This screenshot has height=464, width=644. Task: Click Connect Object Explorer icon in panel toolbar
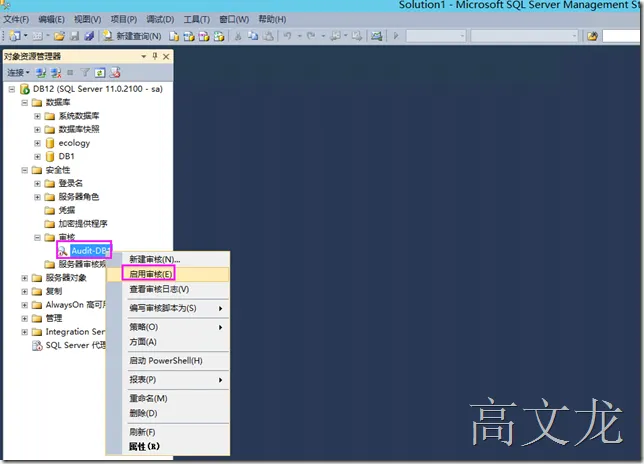pos(40,73)
